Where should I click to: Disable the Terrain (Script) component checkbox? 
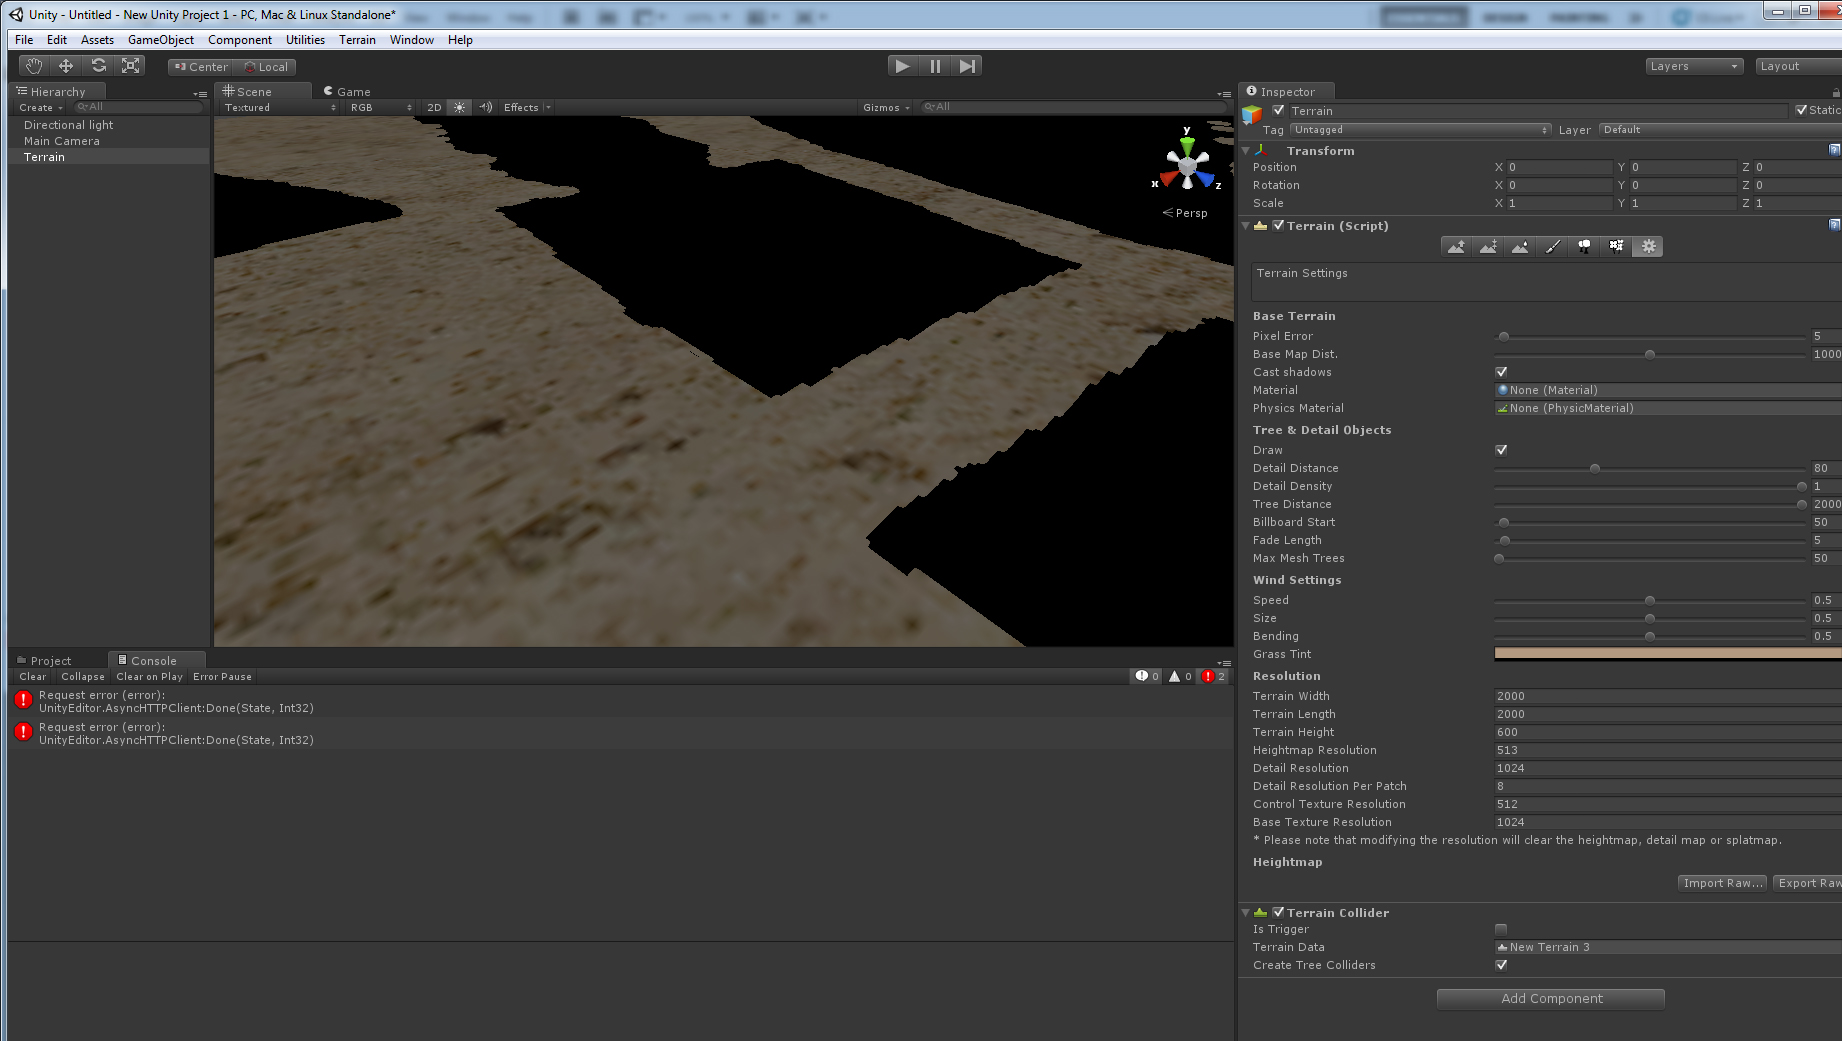coord(1278,225)
